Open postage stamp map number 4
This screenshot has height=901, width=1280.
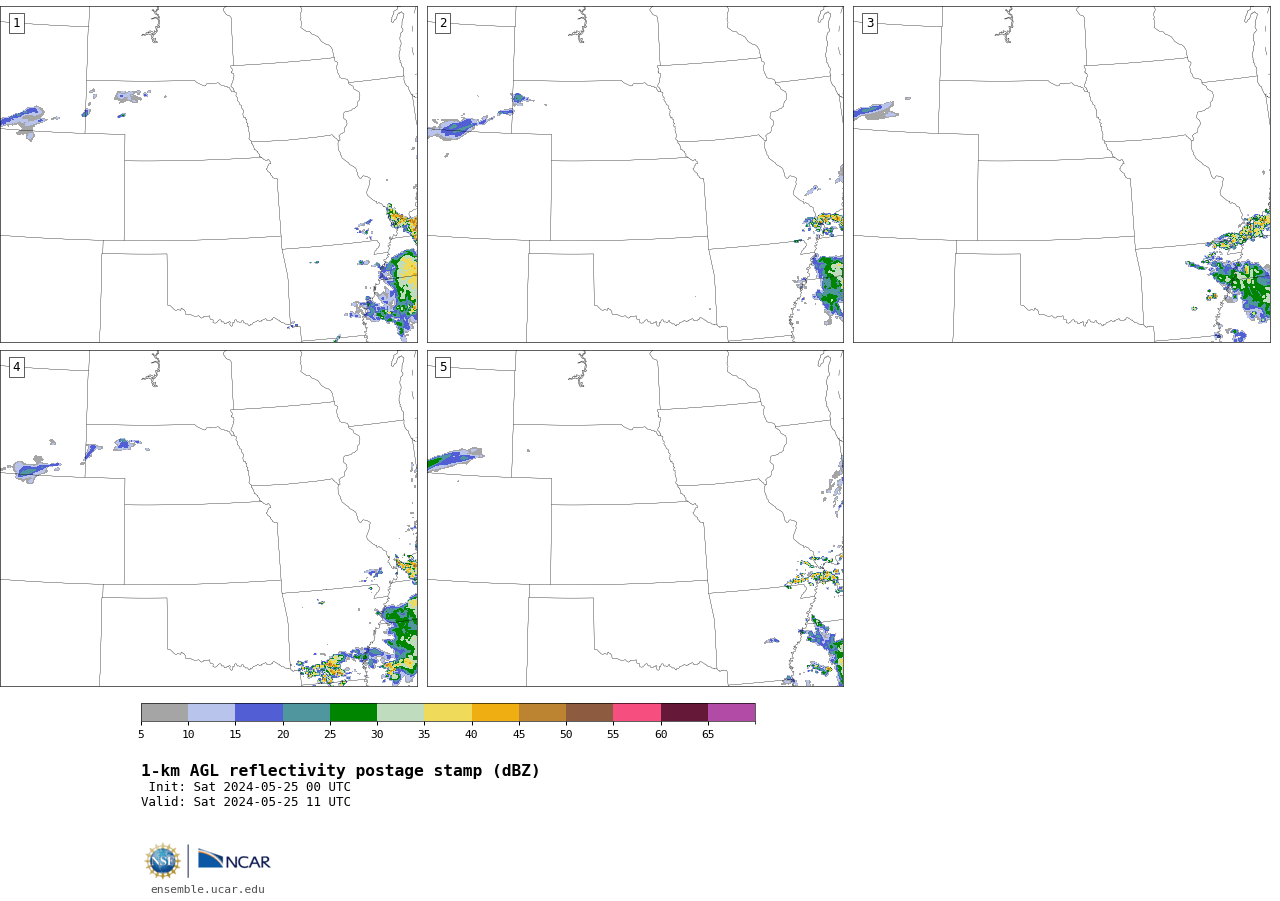coord(208,518)
